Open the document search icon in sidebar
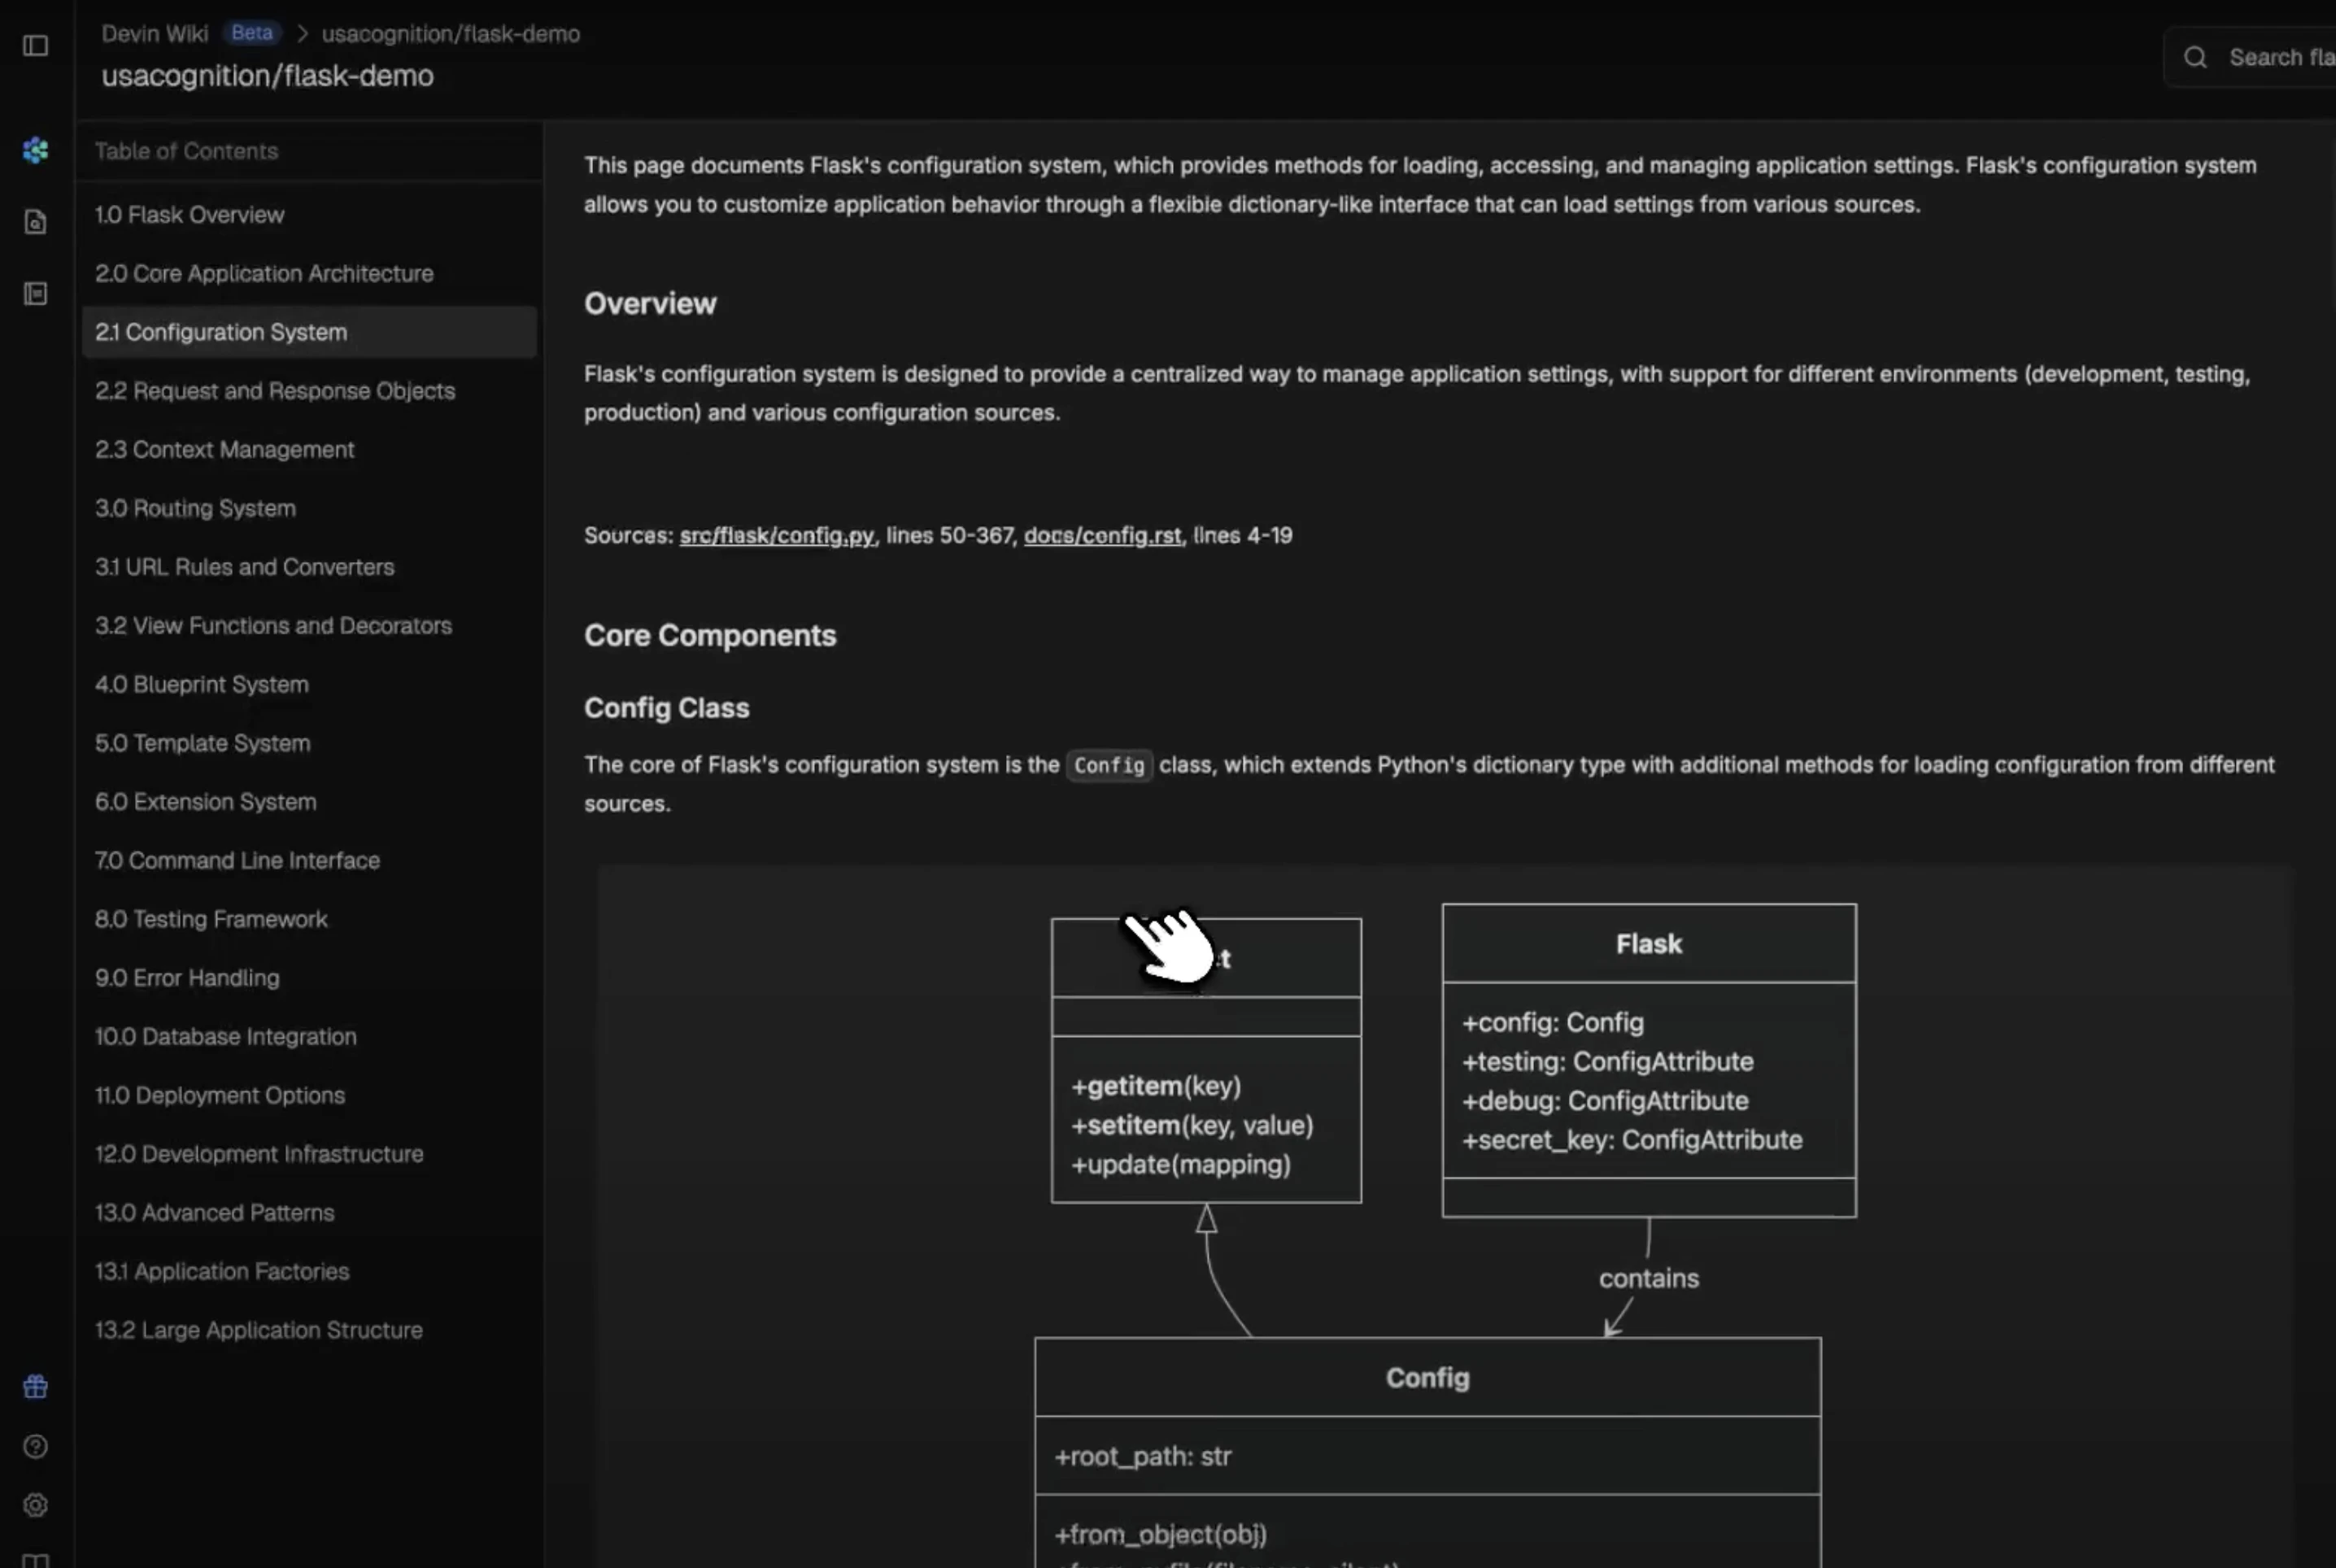 click(35, 222)
